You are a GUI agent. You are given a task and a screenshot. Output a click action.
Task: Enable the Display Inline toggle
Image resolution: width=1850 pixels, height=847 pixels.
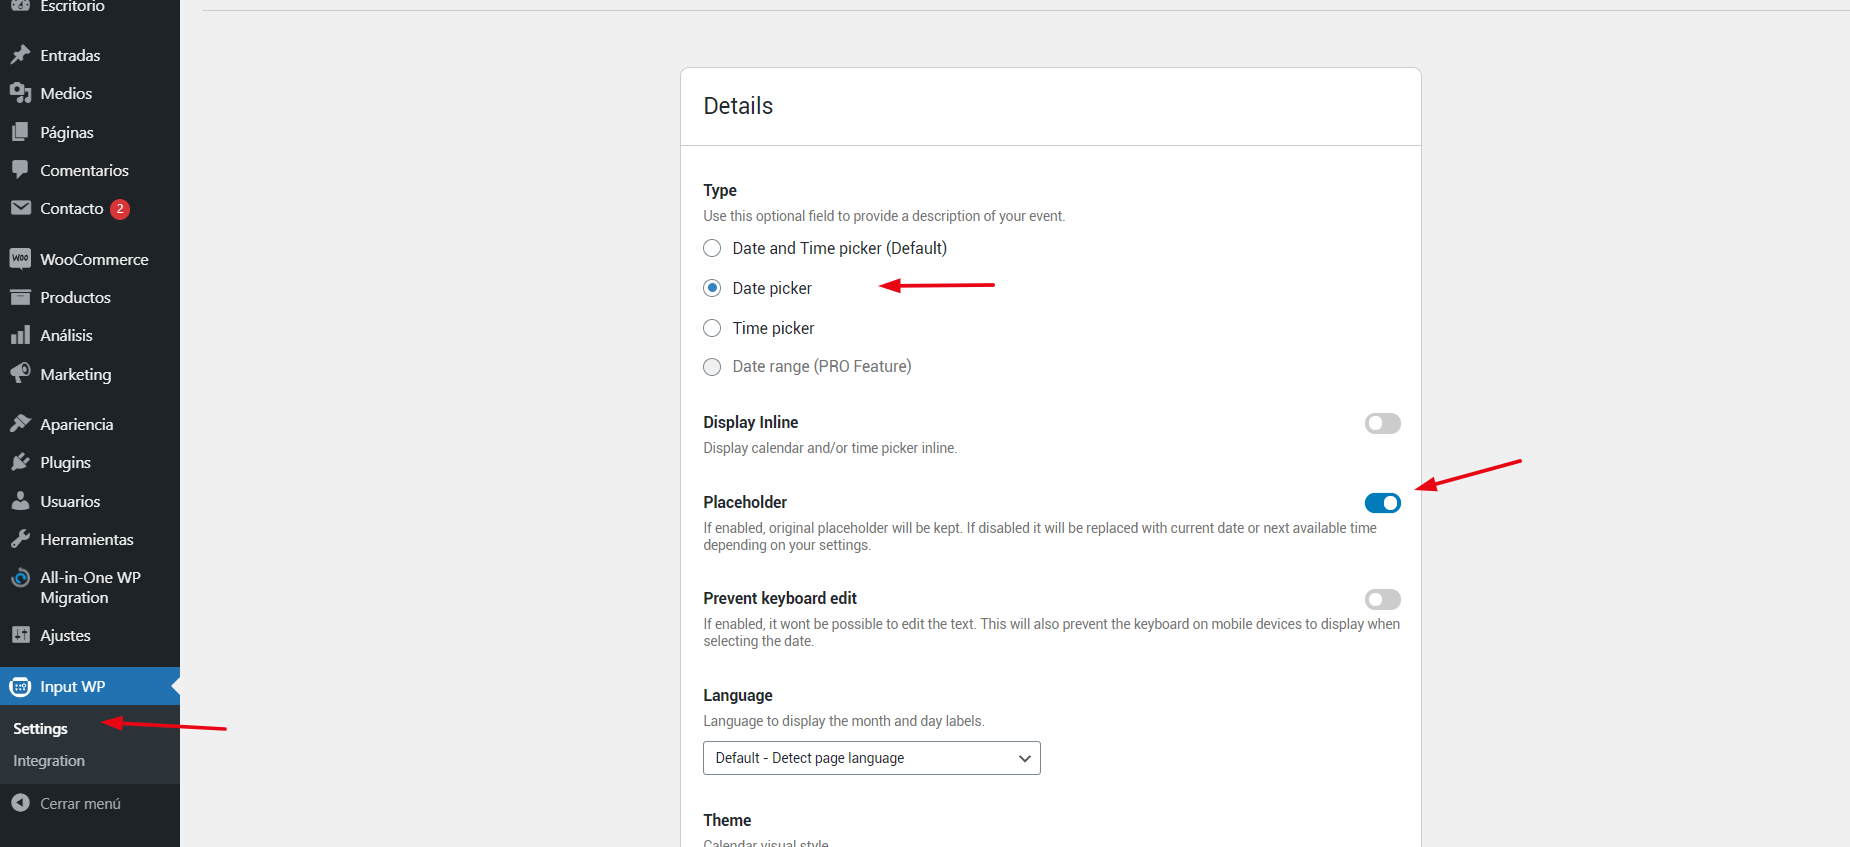tap(1382, 424)
